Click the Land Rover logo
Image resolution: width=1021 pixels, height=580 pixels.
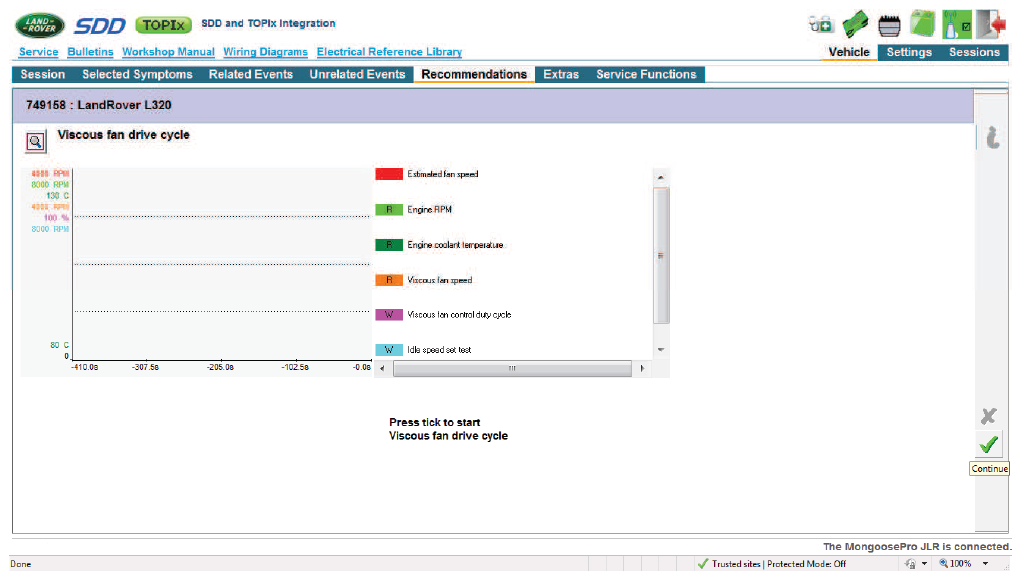pyautogui.click(x=40, y=25)
